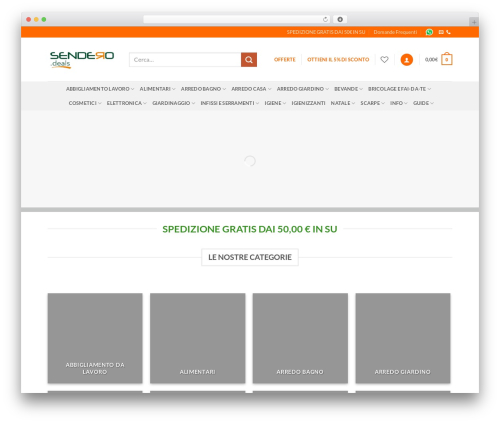
Task: Expand ARREDO BAGNO menu
Action: point(203,89)
